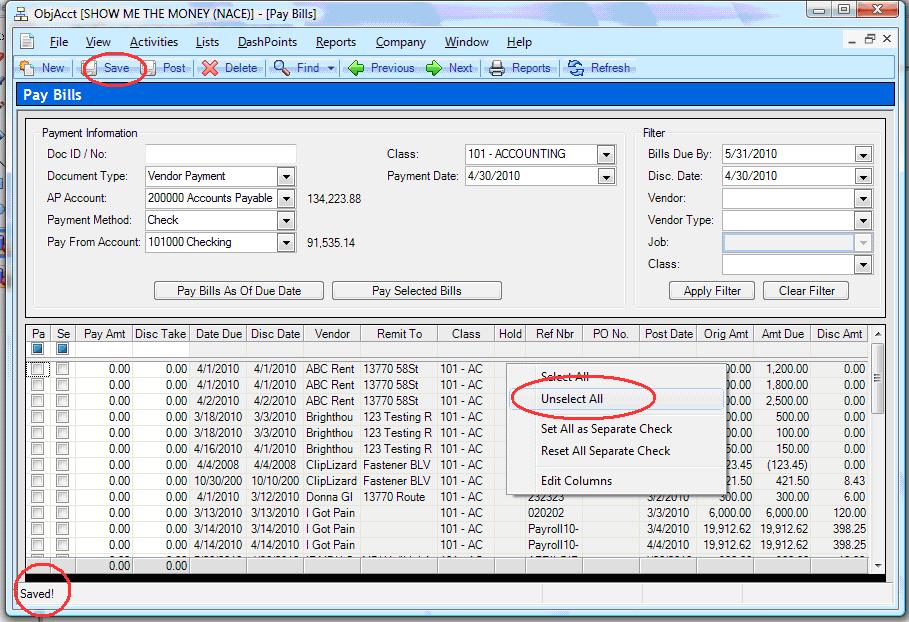Toggle the Pay column header checkbox
Image resolution: width=909 pixels, height=622 pixels.
tap(38, 349)
